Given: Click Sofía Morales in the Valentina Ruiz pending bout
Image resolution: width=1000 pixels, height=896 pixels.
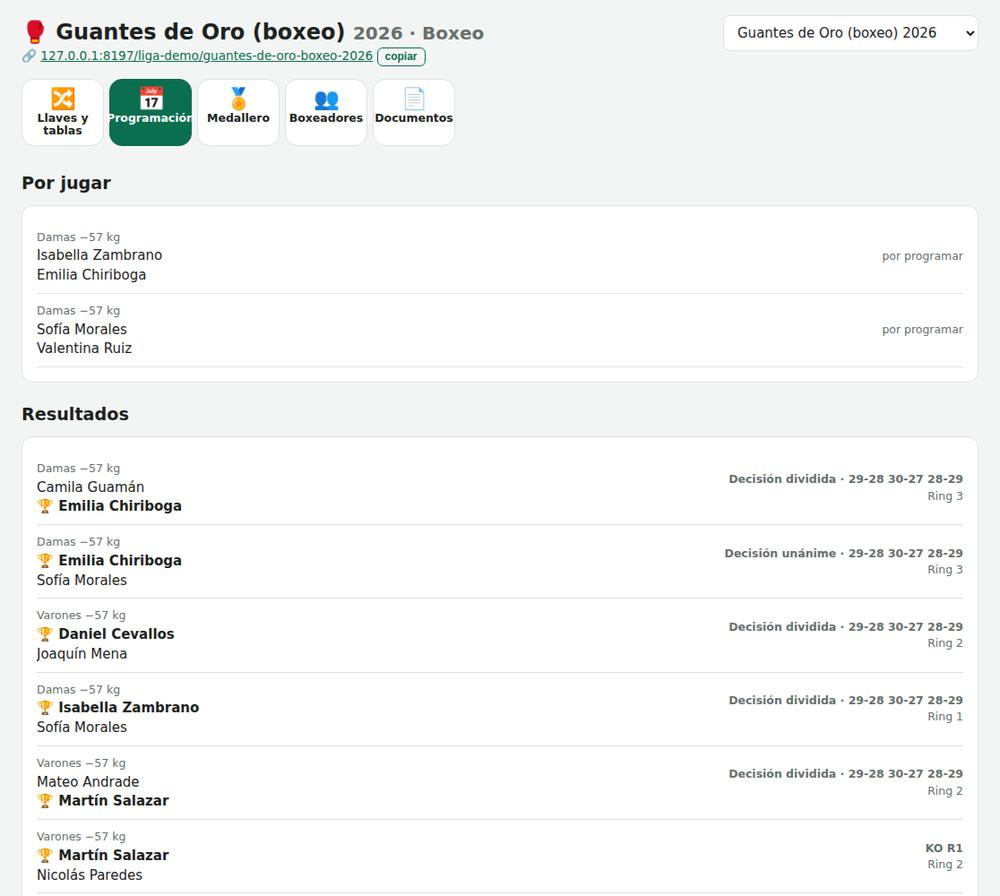Looking at the screenshot, I should pos(82,329).
